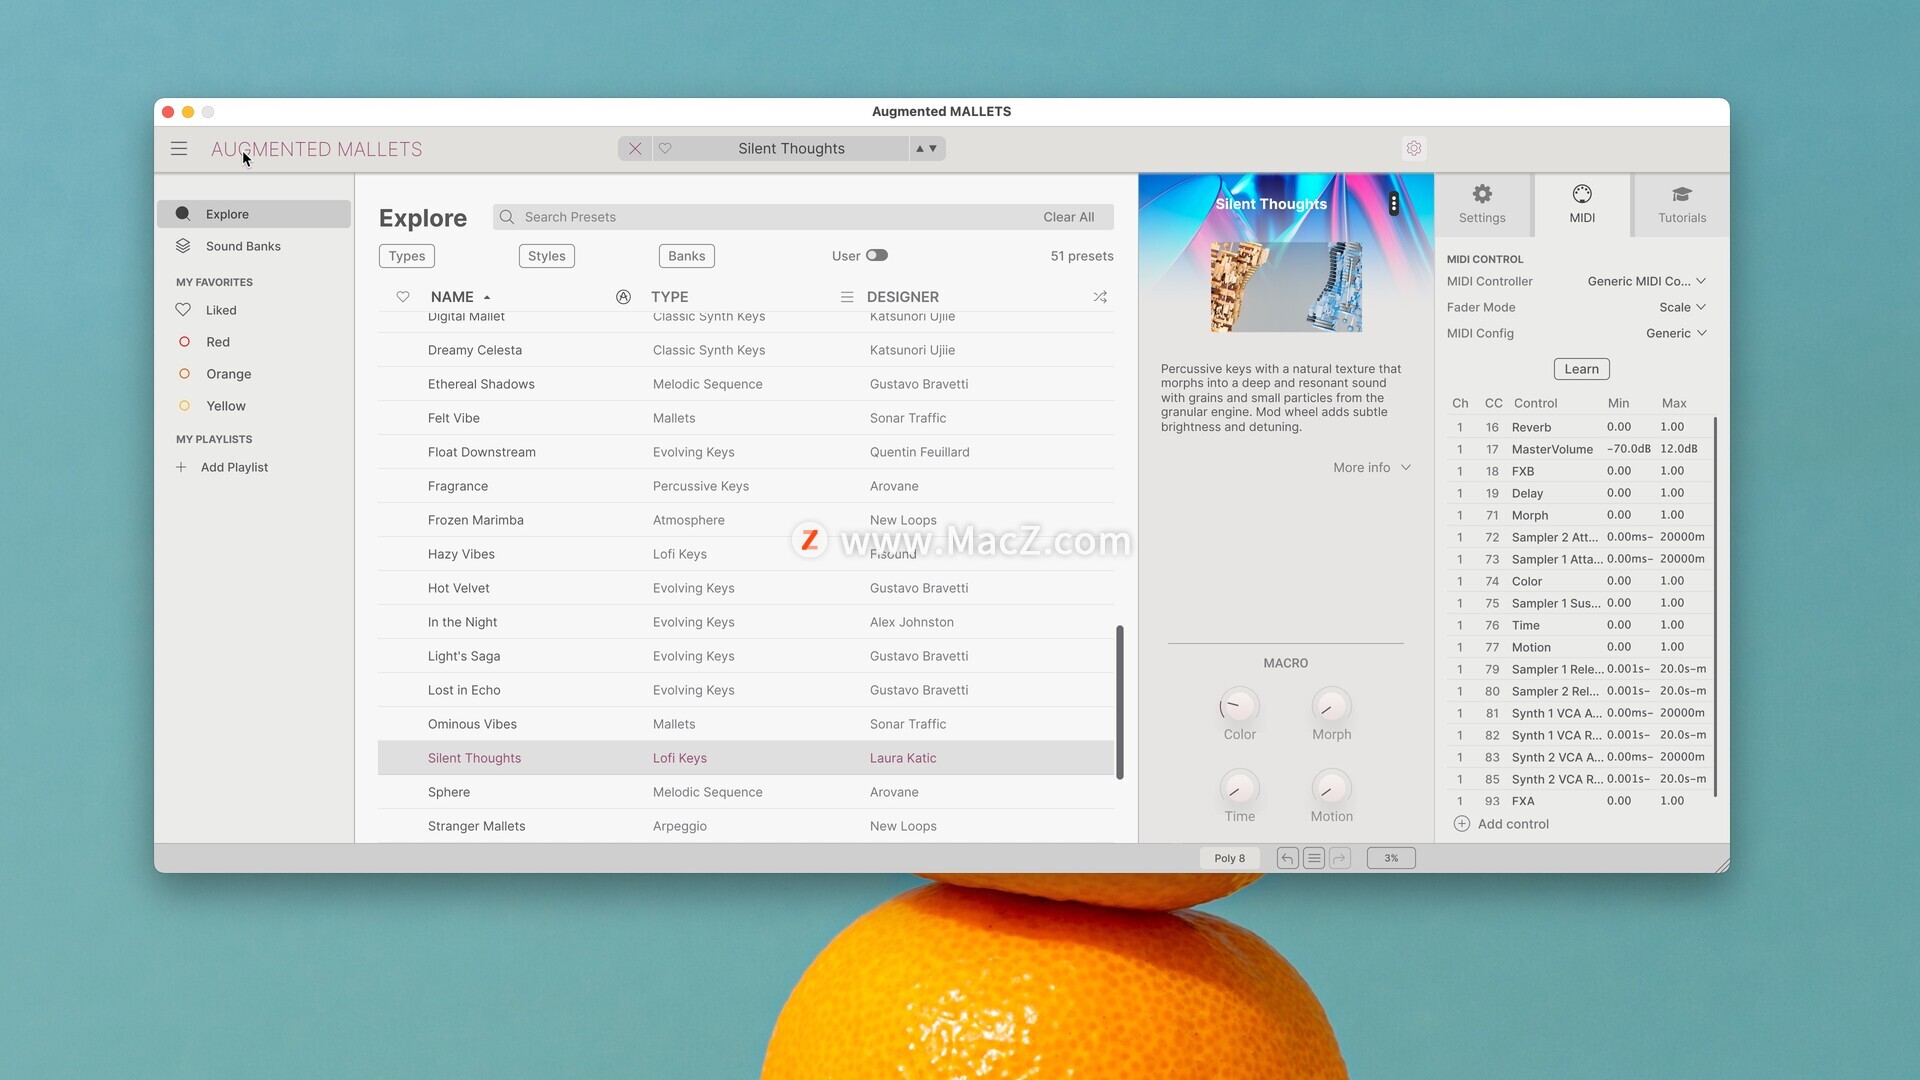Open the Explore section in sidebar

(254, 214)
